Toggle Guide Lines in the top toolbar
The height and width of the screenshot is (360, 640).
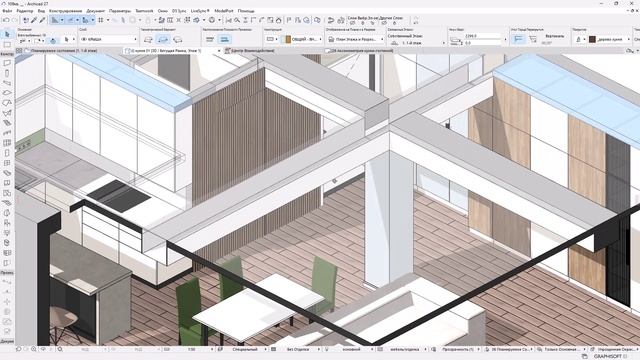55,20
